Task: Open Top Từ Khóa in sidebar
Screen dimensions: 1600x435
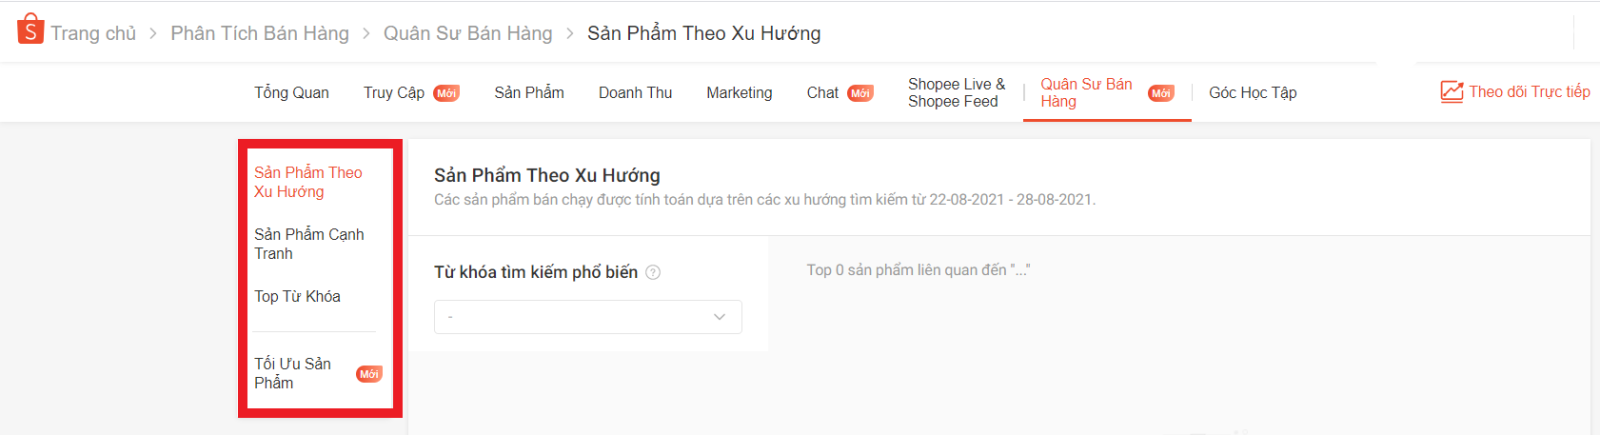Action: (x=297, y=296)
